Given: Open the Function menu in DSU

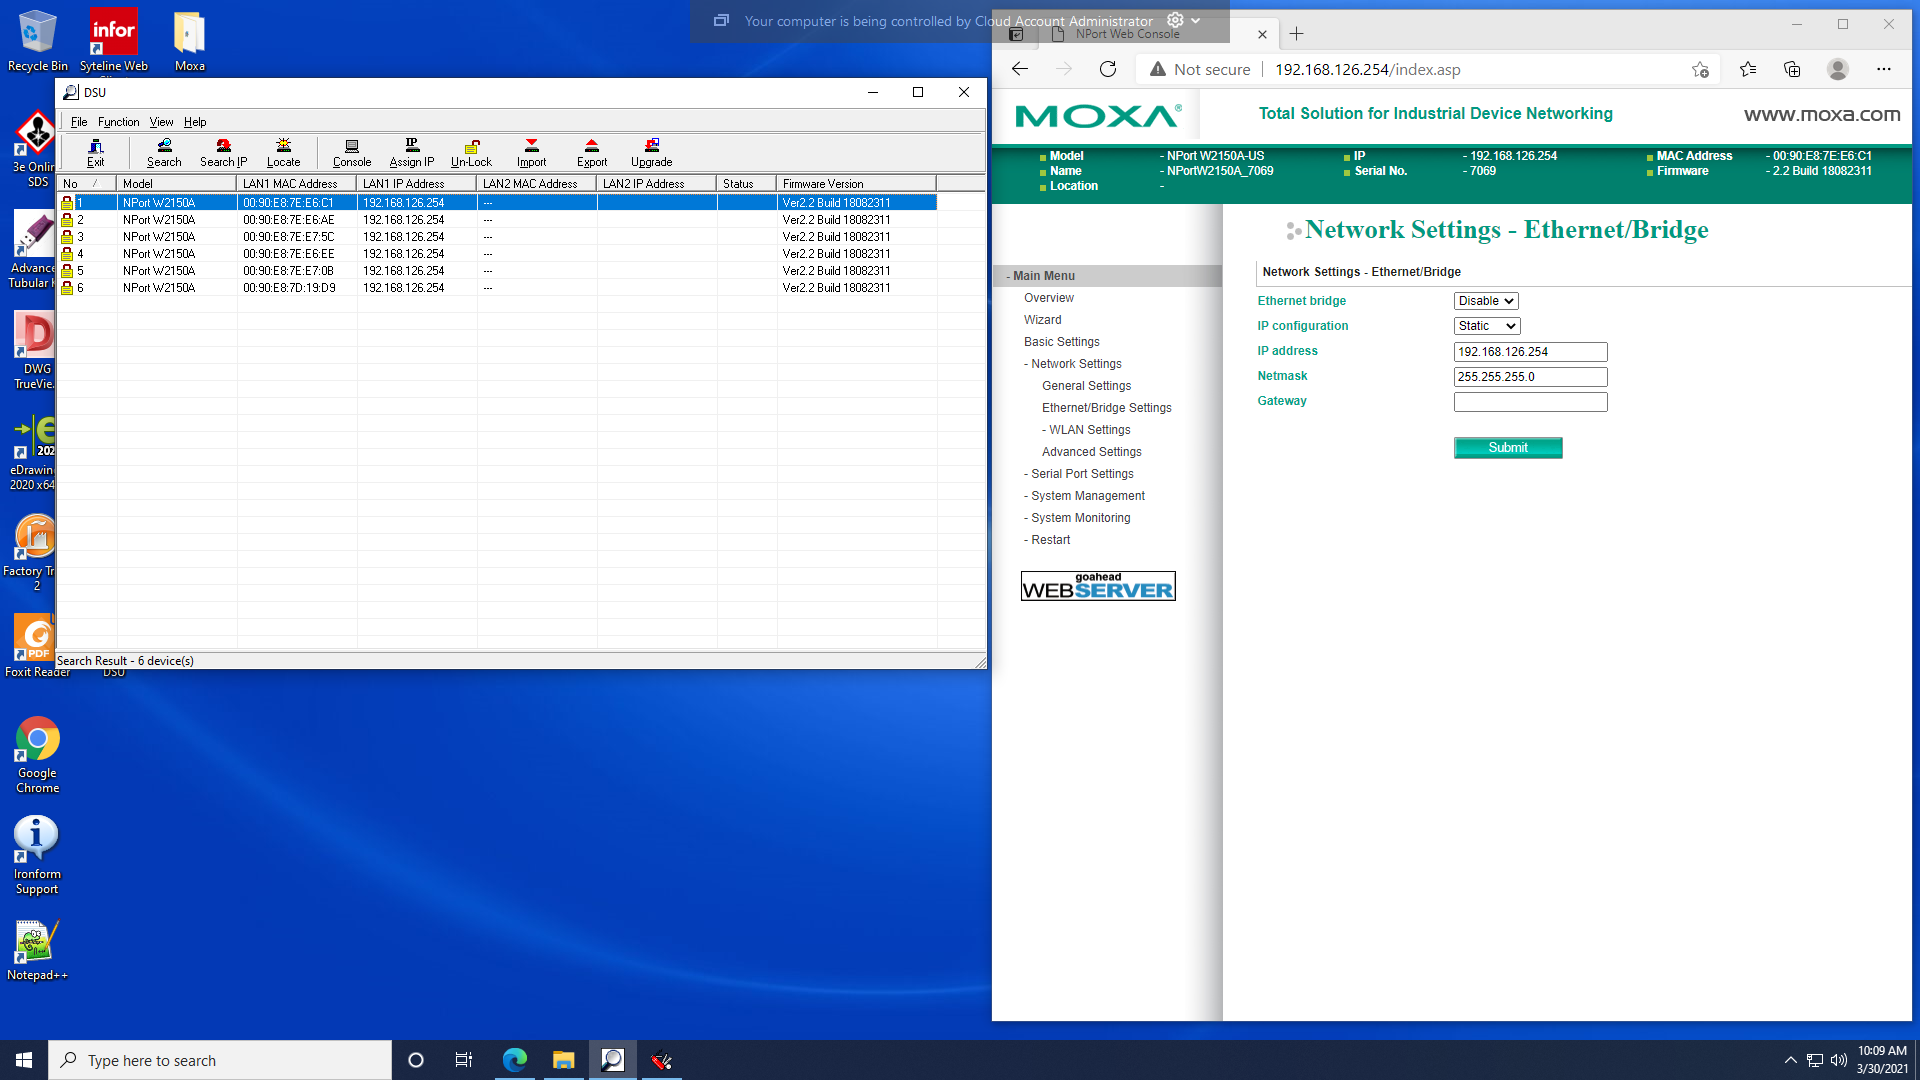Looking at the screenshot, I should pyautogui.click(x=118, y=122).
